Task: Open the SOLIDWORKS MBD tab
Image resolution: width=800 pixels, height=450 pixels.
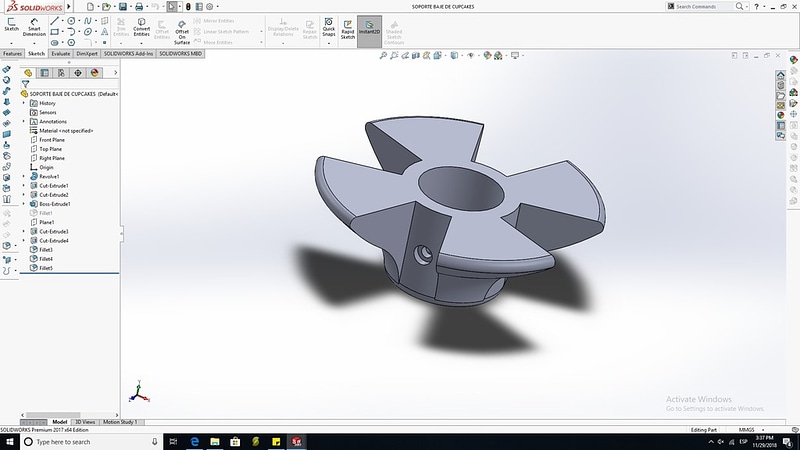Action: coord(181,54)
